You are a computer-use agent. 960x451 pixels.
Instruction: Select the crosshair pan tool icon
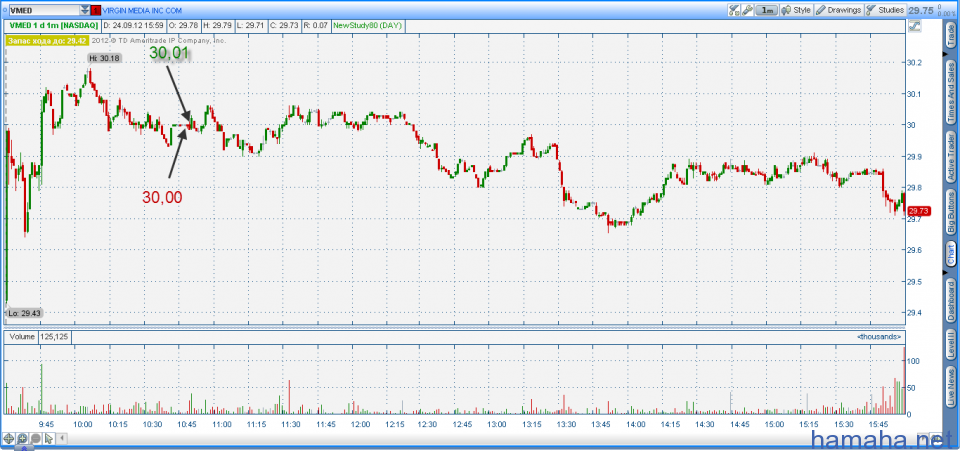(x=9, y=438)
